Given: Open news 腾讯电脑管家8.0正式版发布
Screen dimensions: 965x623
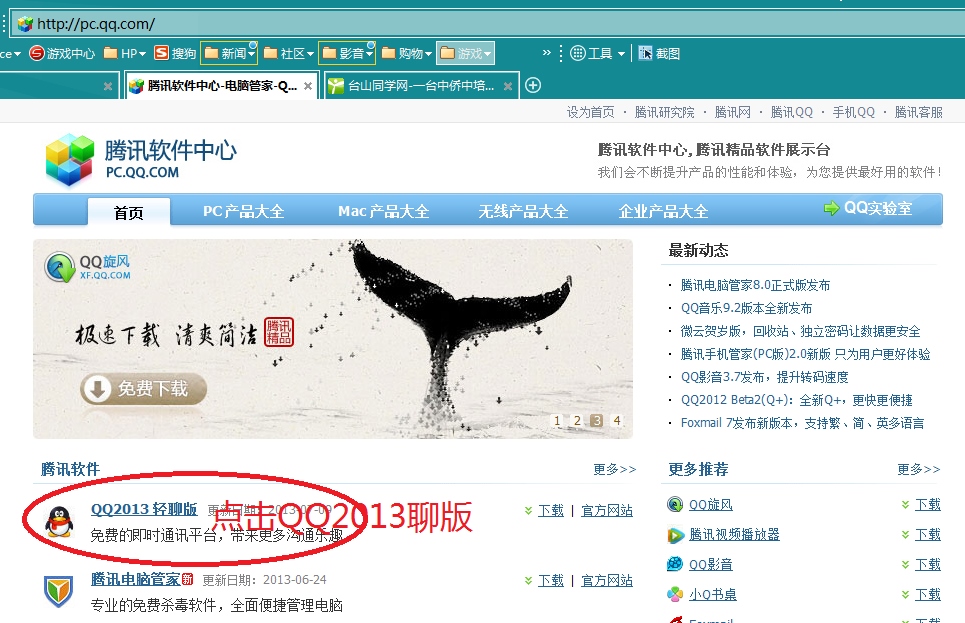Looking at the screenshot, I should [x=755, y=285].
